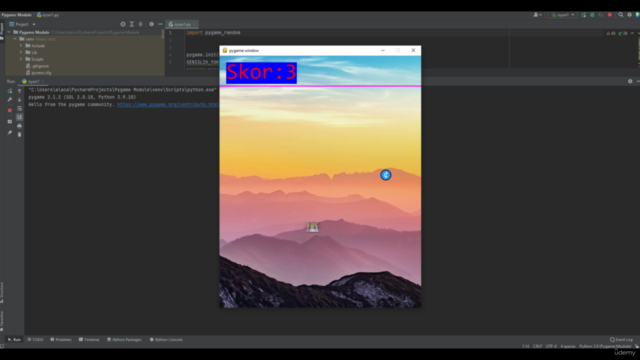
Task: Open Project panel gear options
Action: click(x=151, y=24)
